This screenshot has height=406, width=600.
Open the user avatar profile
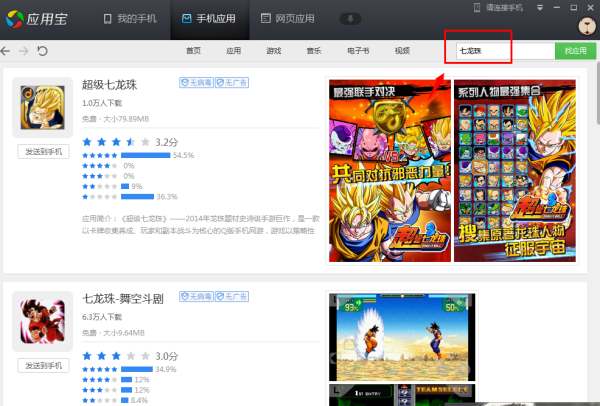click(x=587, y=26)
